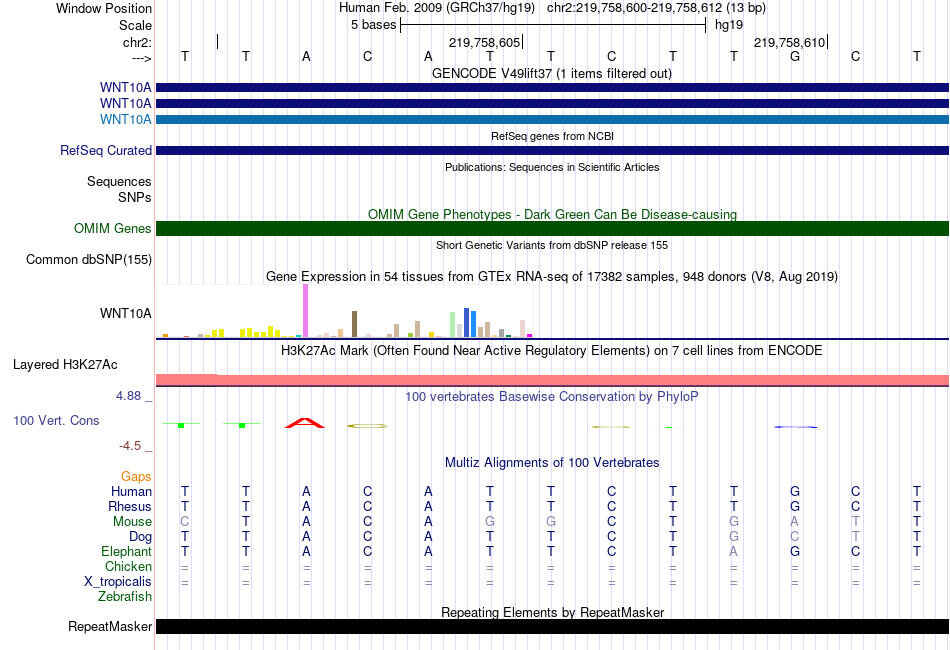
Task: Click the chr2: ruler label
Action: pos(137,42)
